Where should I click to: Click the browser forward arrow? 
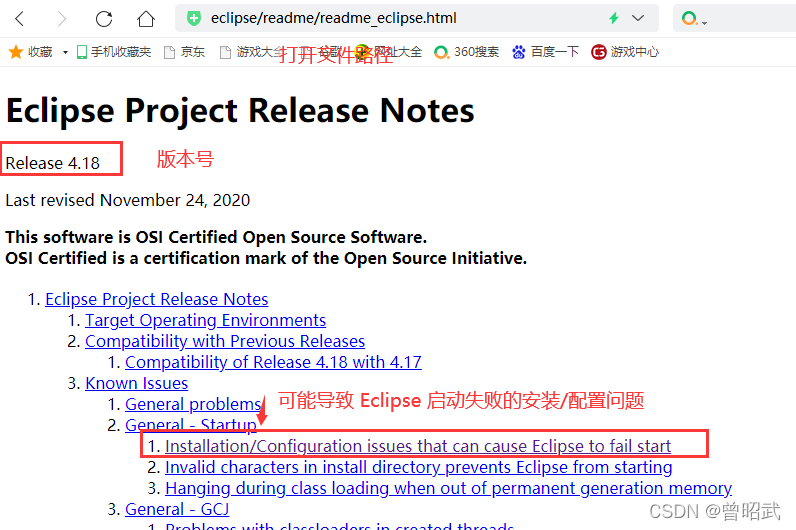tap(61, 19)
